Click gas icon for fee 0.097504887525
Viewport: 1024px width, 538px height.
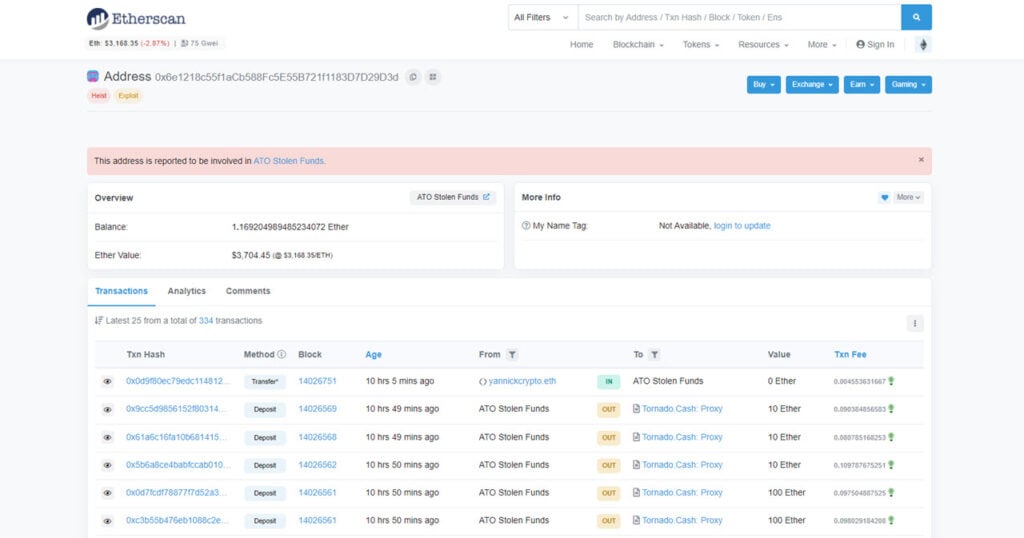click(x=891, y=493)
